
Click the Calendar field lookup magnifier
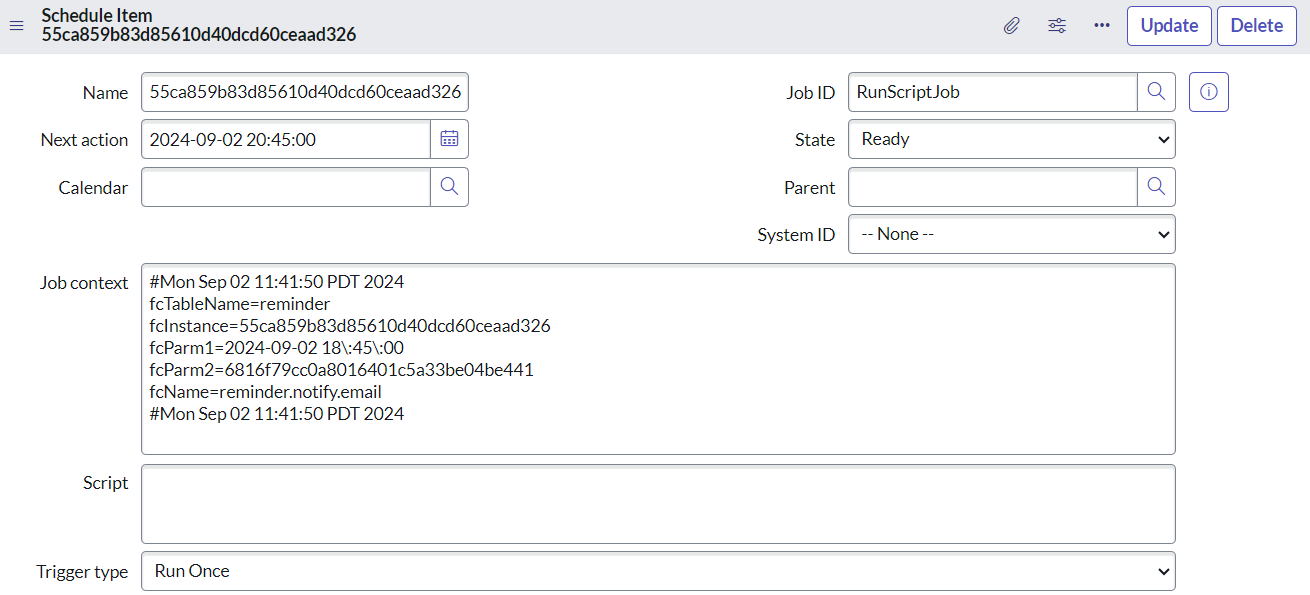point(449,187)
